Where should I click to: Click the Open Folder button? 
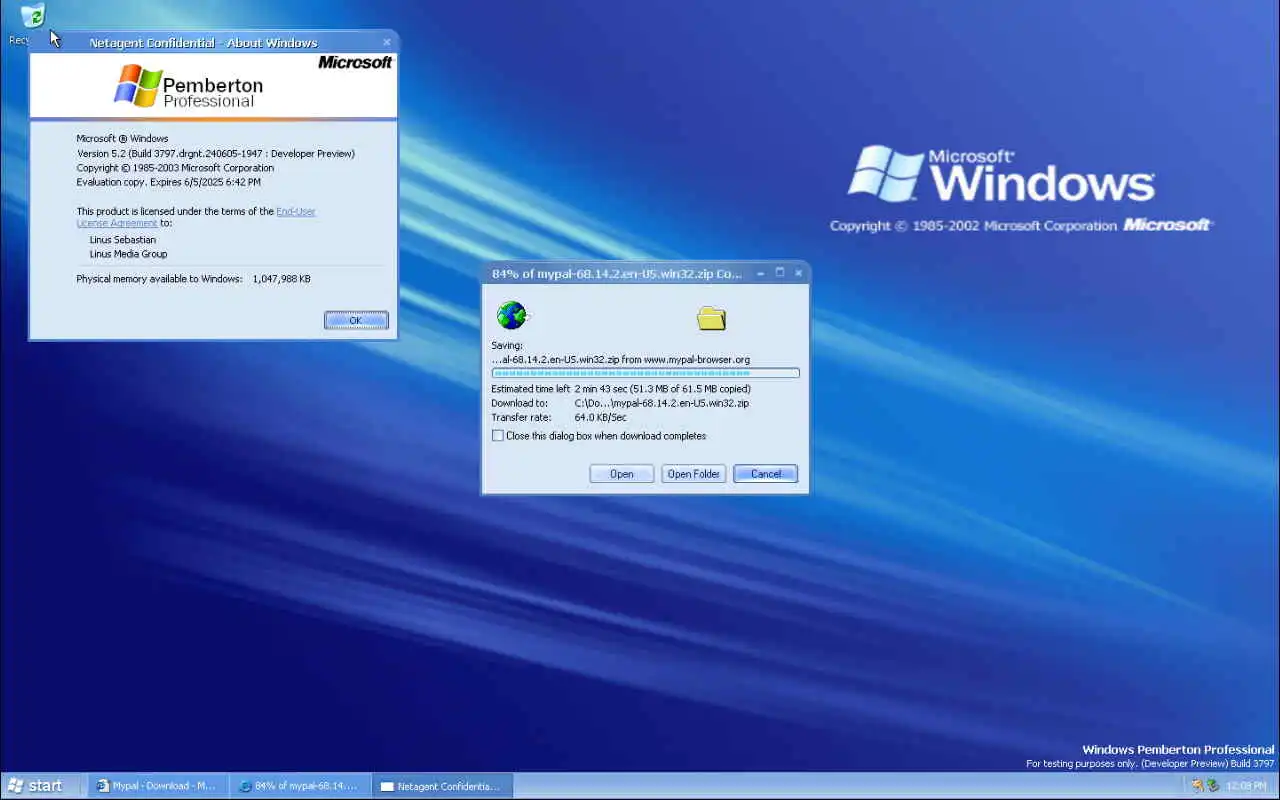point(694,474)
